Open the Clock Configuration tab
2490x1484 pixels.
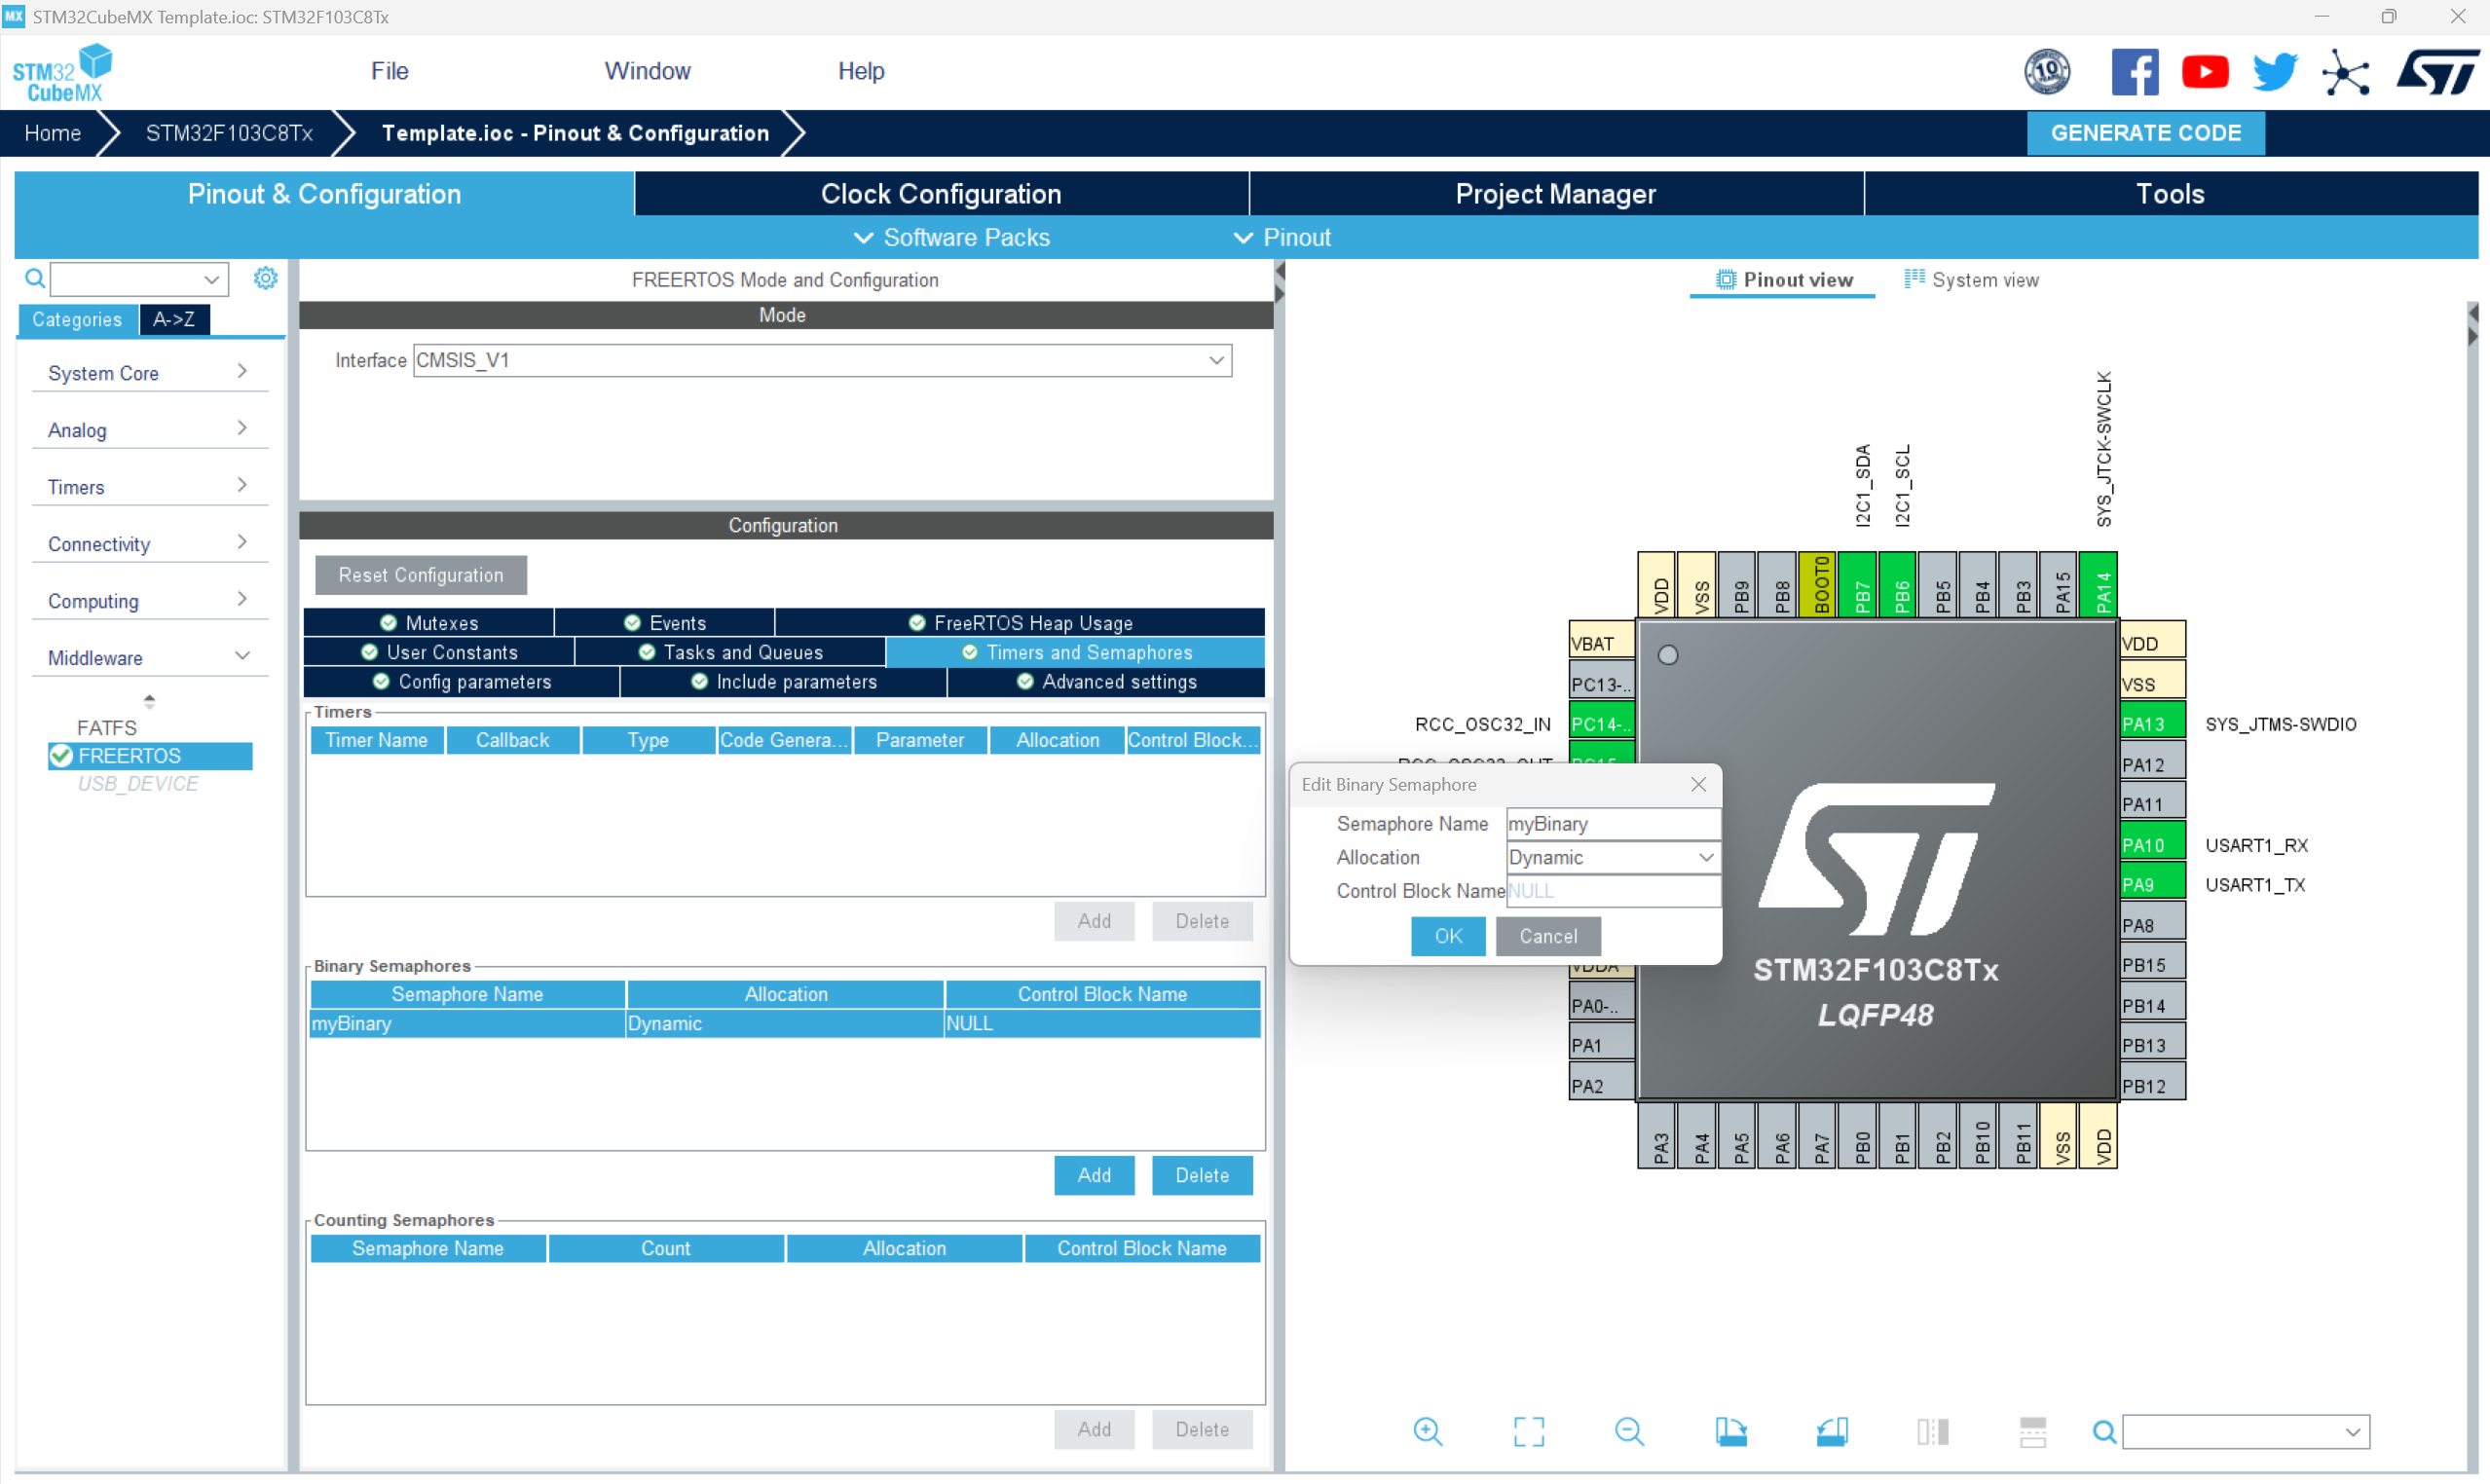pyautogui.click(x=940, y=194)
